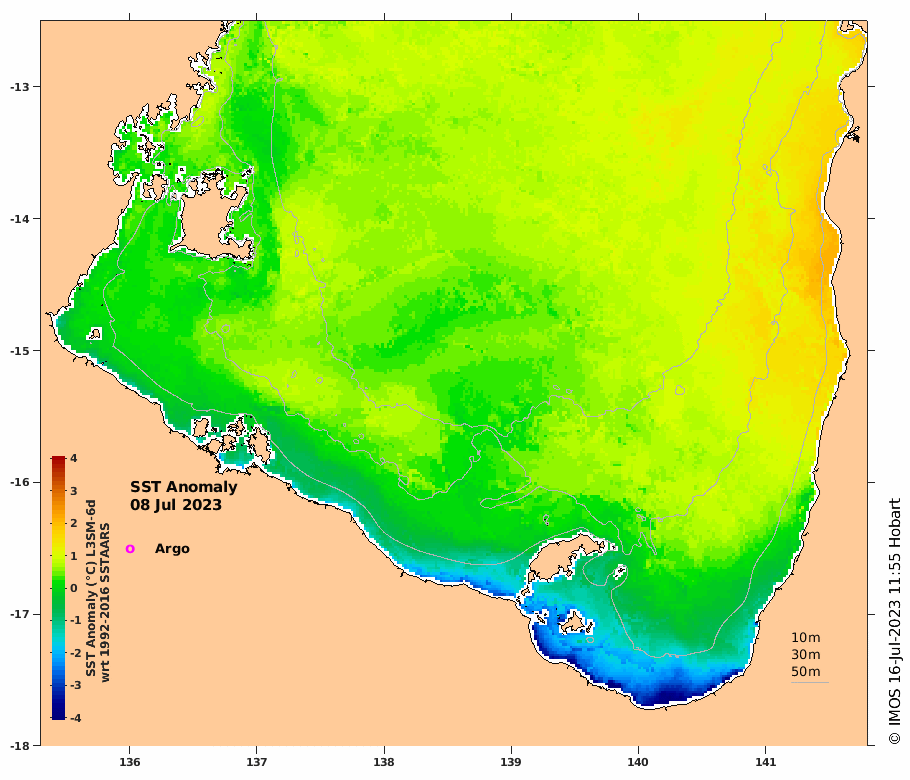Click the "SST Anomaly" title text
The width and height of the screenshot is (910, 780).
coord(183,487)
